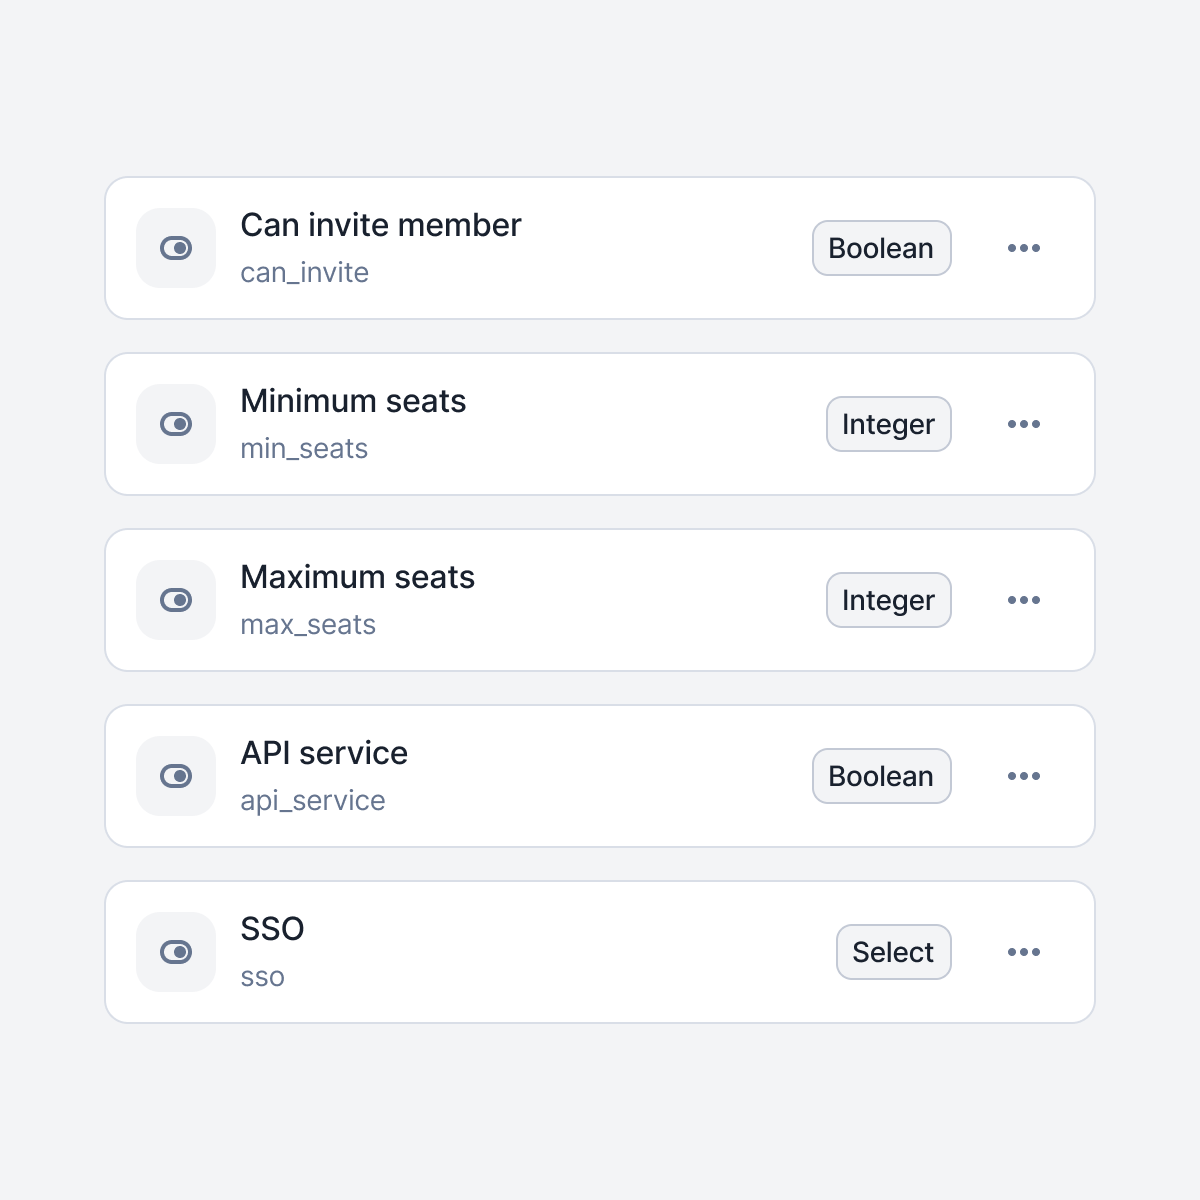1200x1200 pixels.
Task: Click the toggle icon beside SSO
Action: point(176,952)
